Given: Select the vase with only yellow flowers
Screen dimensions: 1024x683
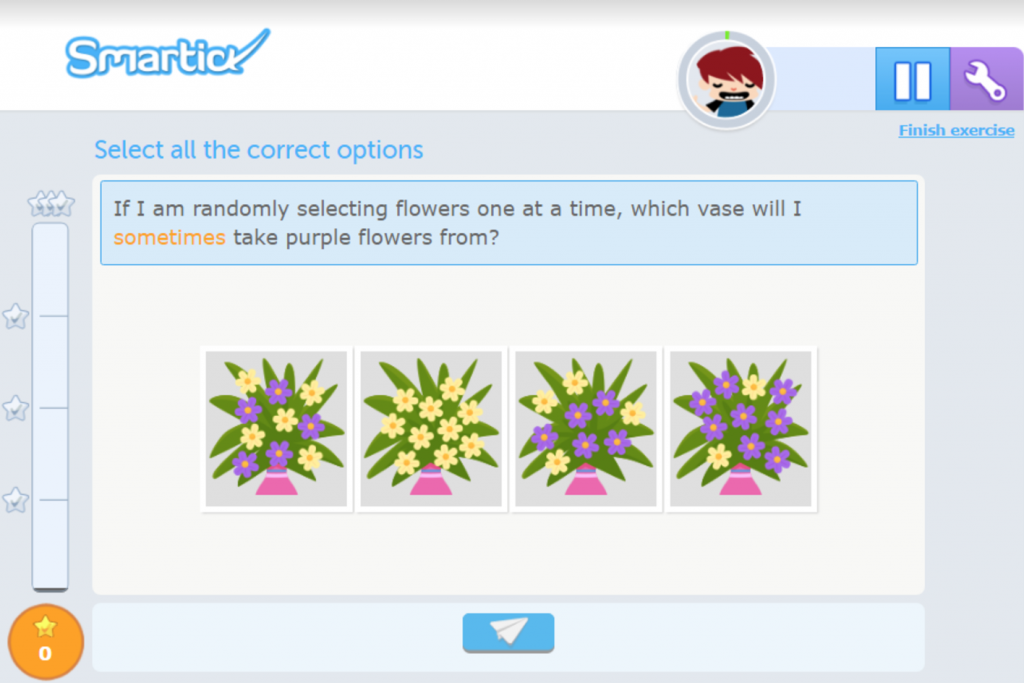Looking at the screenshot, I should [x=431, y=428].
